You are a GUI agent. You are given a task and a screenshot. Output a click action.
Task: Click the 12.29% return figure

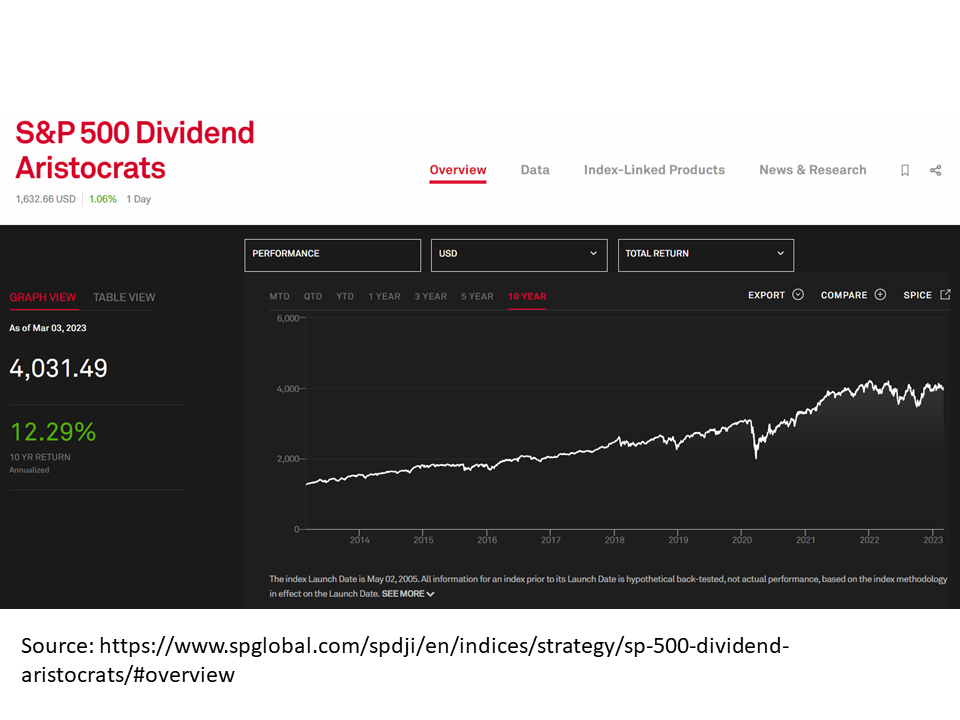pyautogui.click(x=53, y=432)
